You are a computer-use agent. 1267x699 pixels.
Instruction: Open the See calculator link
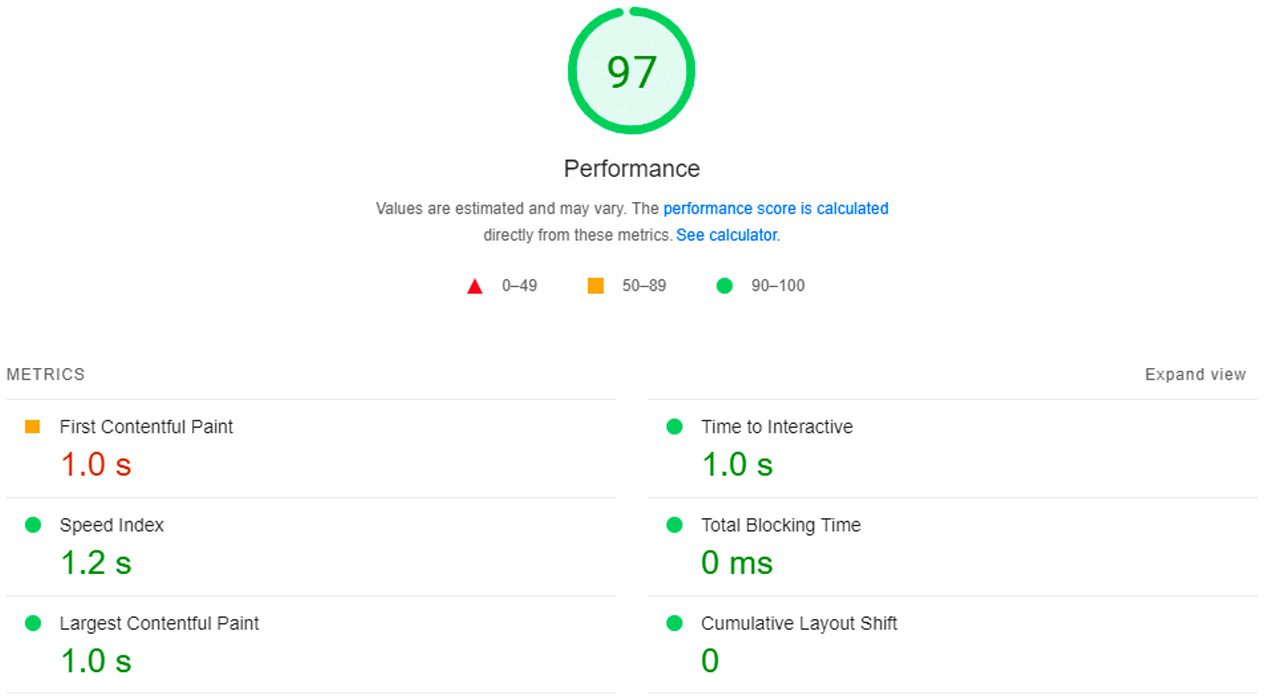pyautogui.click(x=726, y=236)
